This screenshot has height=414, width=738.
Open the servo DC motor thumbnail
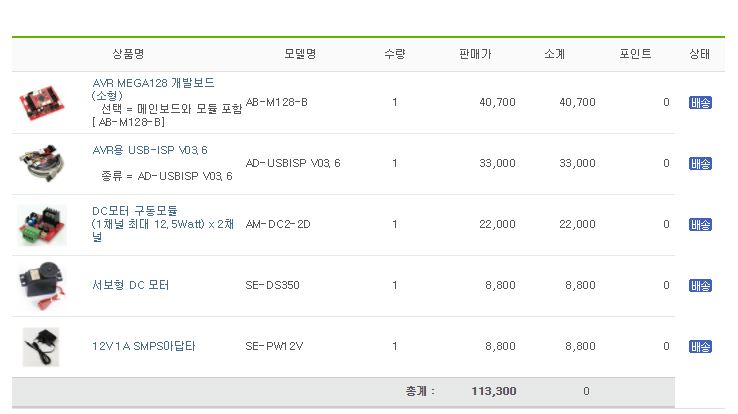(x=41, y=286)
